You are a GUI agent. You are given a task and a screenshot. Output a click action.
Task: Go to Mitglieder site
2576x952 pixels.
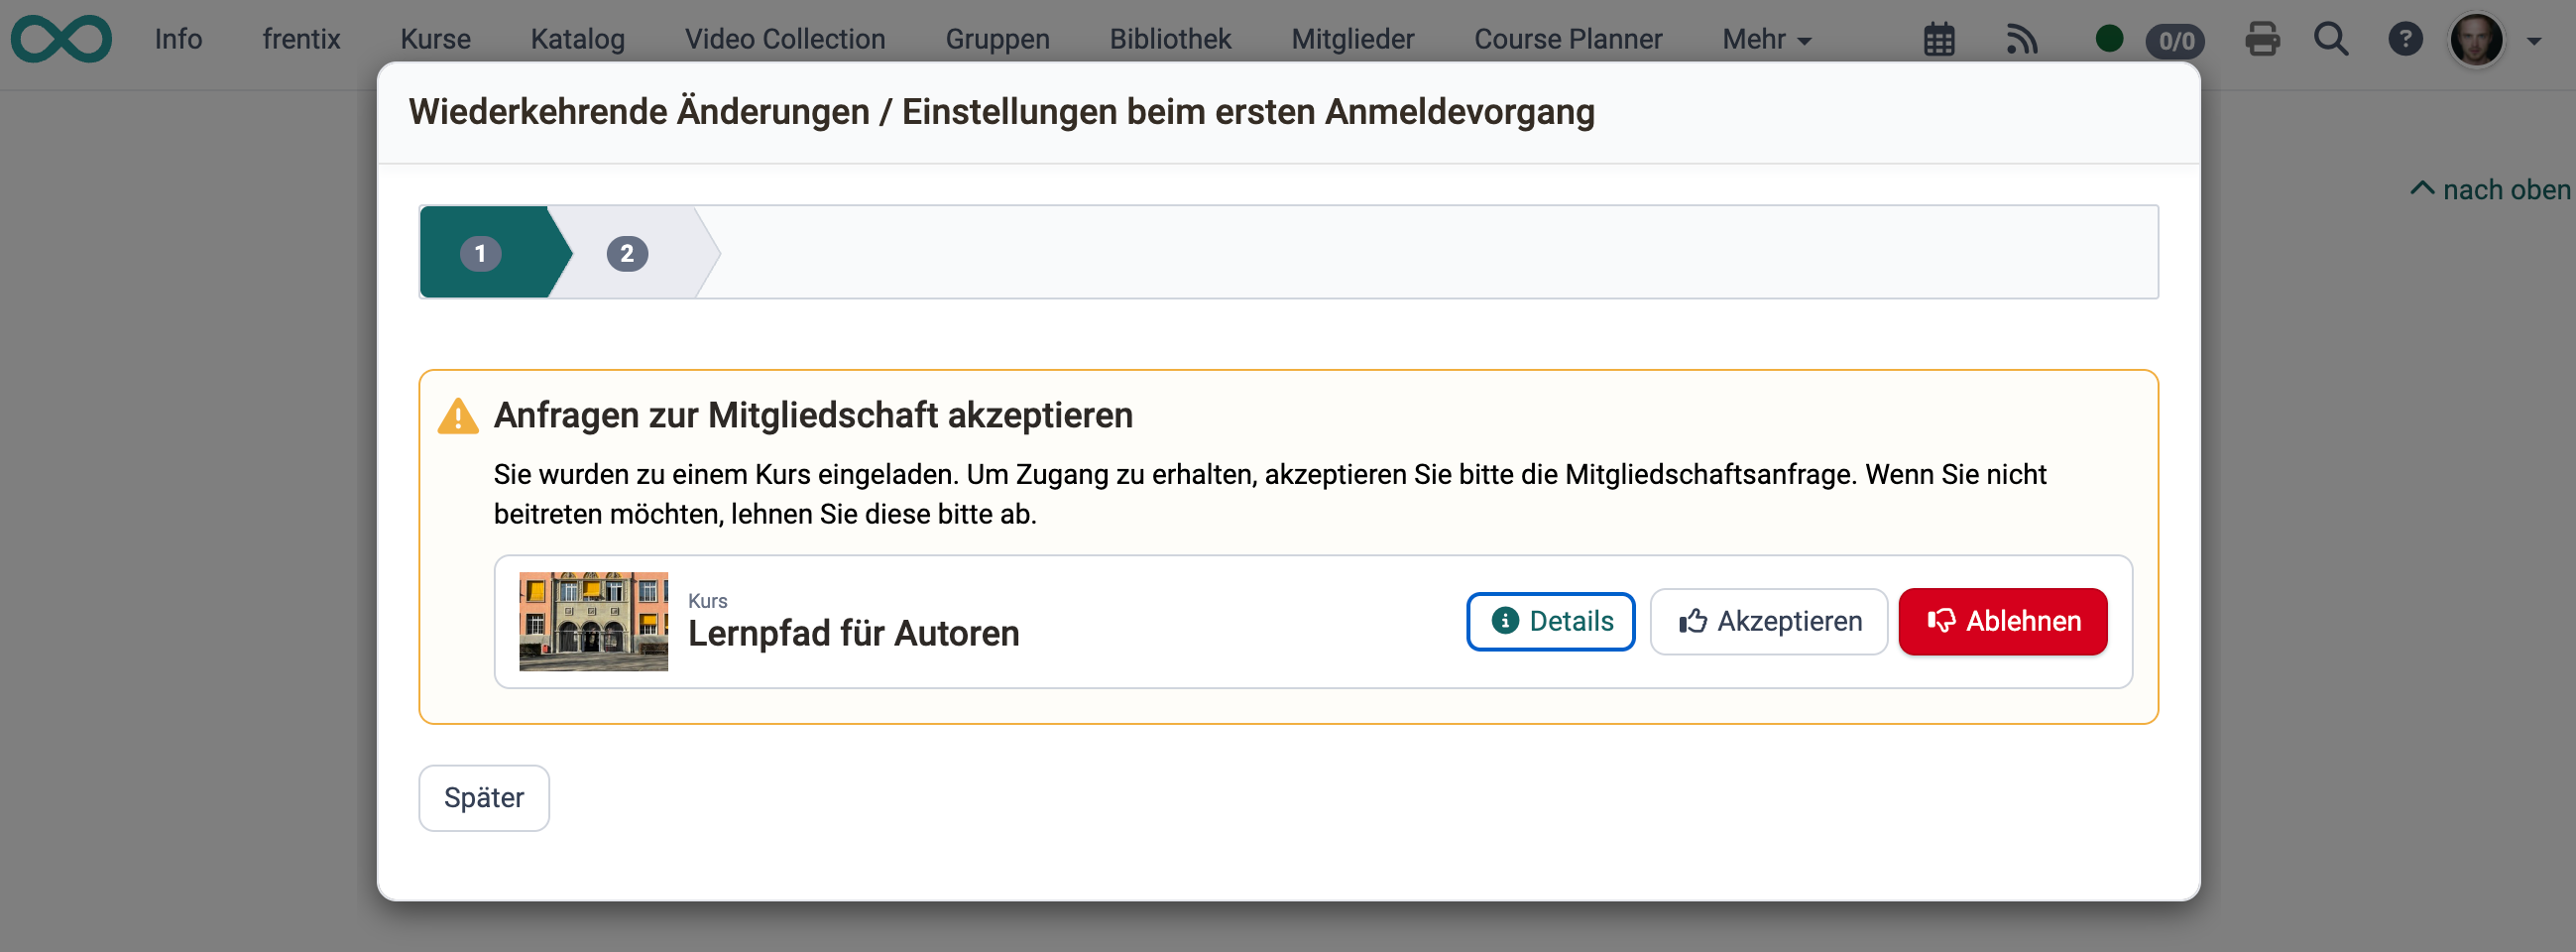(x=1352, y=39)
